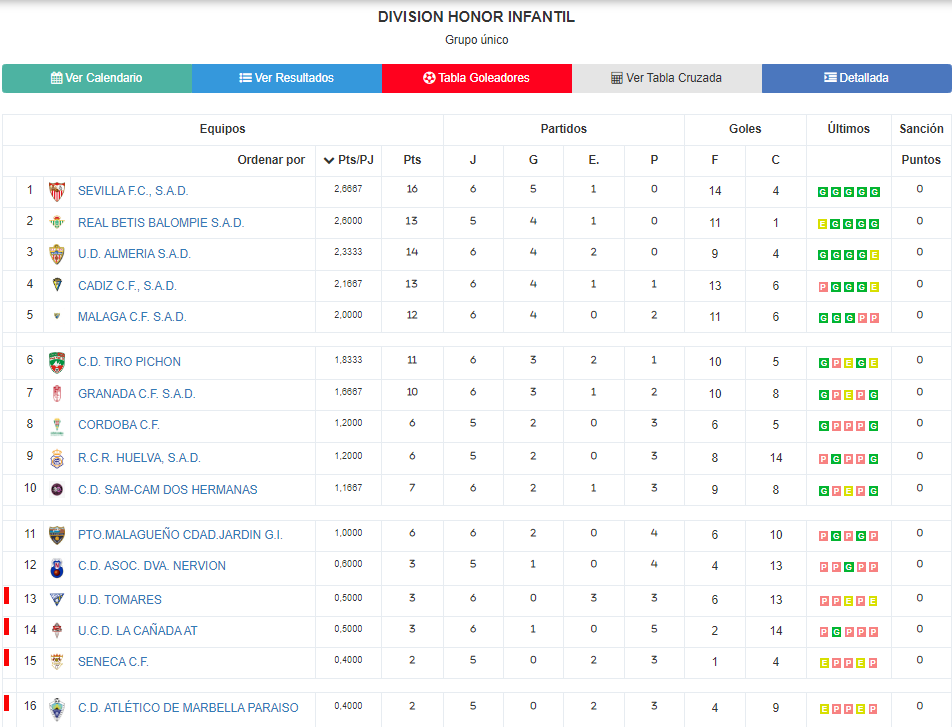The image size is (952, 727).
Task: Sort by C goals against header
Action: click(775, 160)
